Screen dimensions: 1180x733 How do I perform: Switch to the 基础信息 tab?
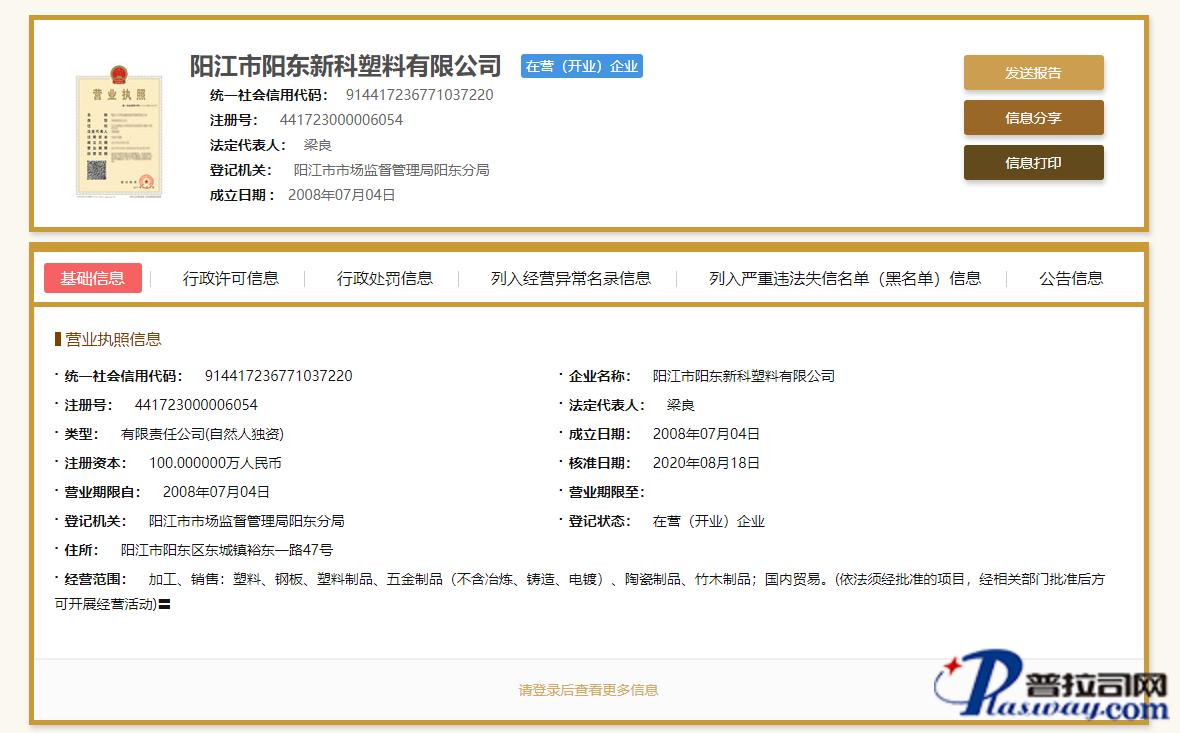93,278
